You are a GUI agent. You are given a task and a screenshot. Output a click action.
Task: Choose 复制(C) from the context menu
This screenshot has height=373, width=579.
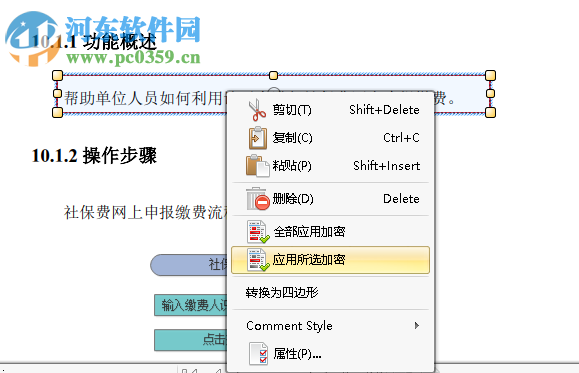330,138
